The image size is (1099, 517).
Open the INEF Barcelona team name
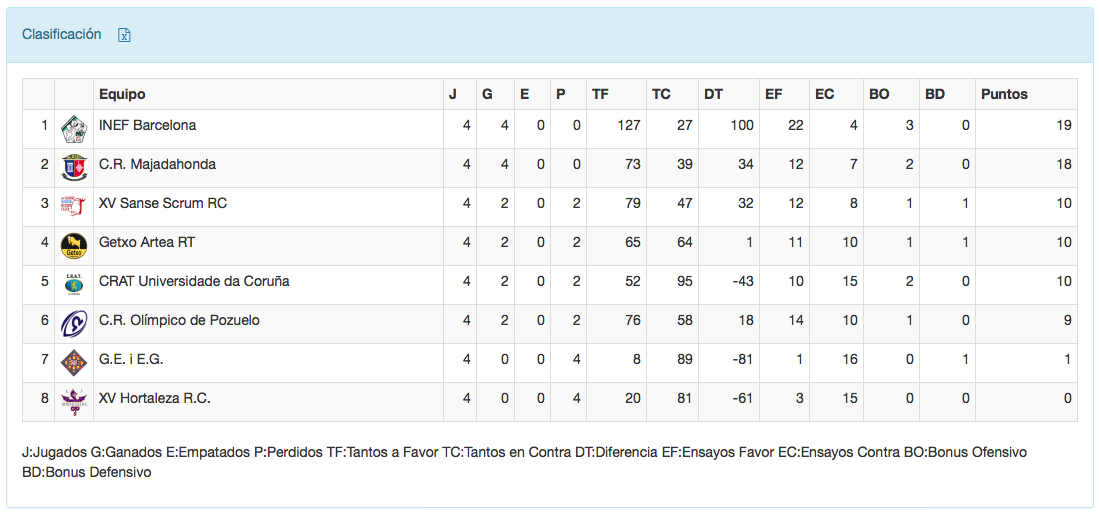pyautogui.click(x=147, y=126)
